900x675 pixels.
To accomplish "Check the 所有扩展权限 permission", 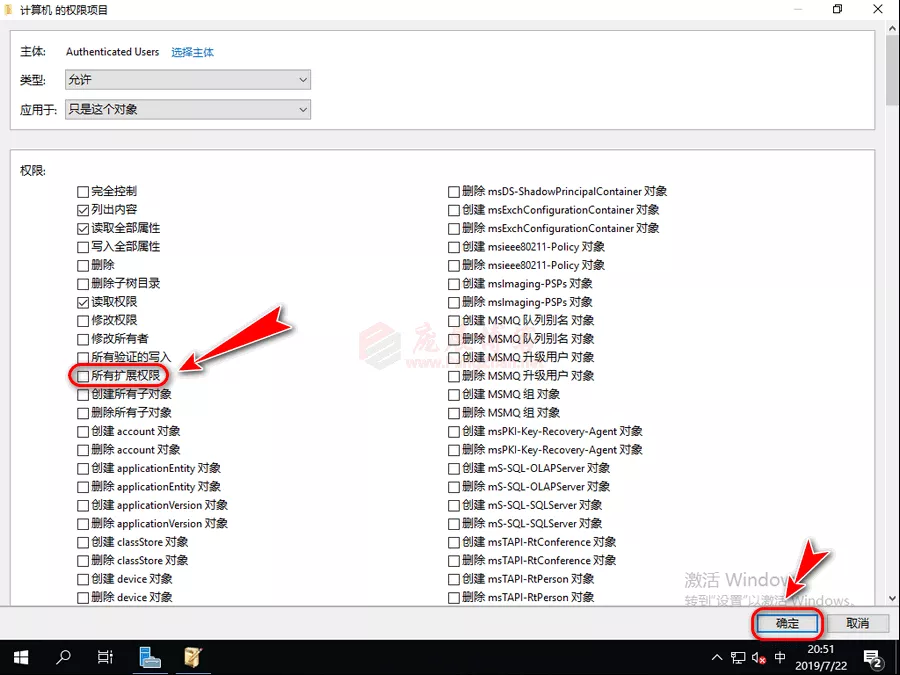I will pyautogui.click(x=83, y=376).
